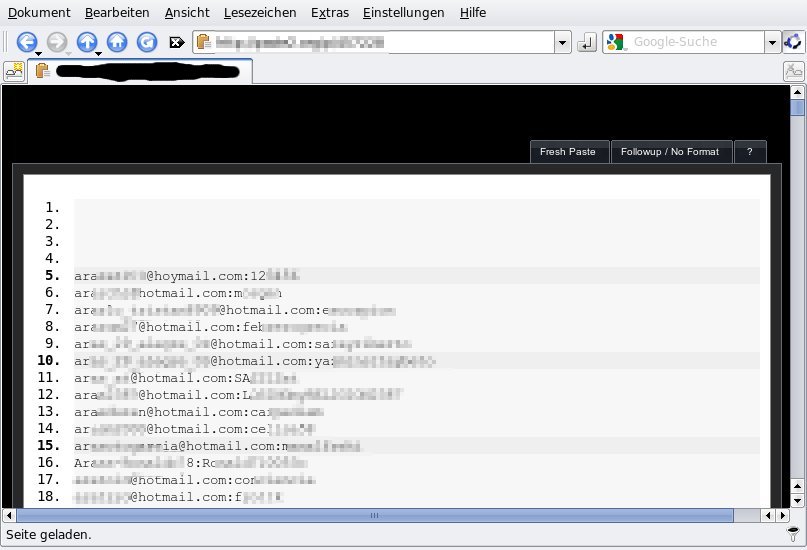
Task: Open a new tab with the tab-bar icon
Action: pyautogui.click(x=14, y=71)
